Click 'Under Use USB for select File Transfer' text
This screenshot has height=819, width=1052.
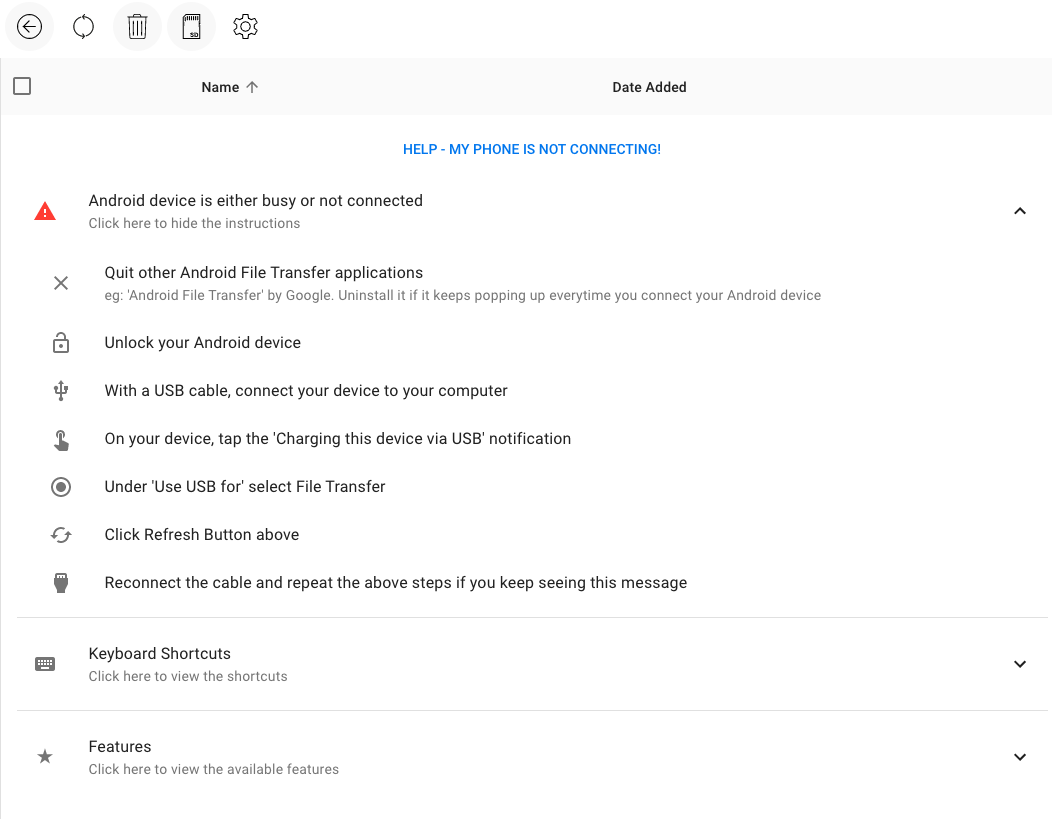pyautogui.click(x=245, y=486)
